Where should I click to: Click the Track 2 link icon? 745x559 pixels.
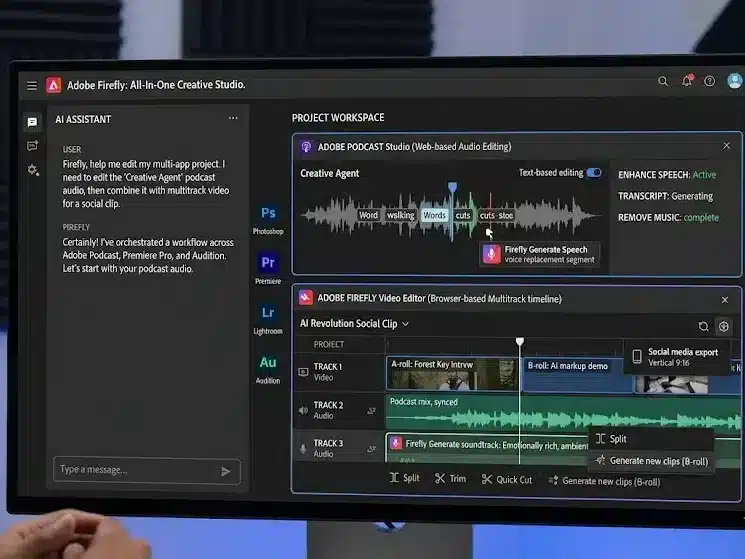point(372,411)
